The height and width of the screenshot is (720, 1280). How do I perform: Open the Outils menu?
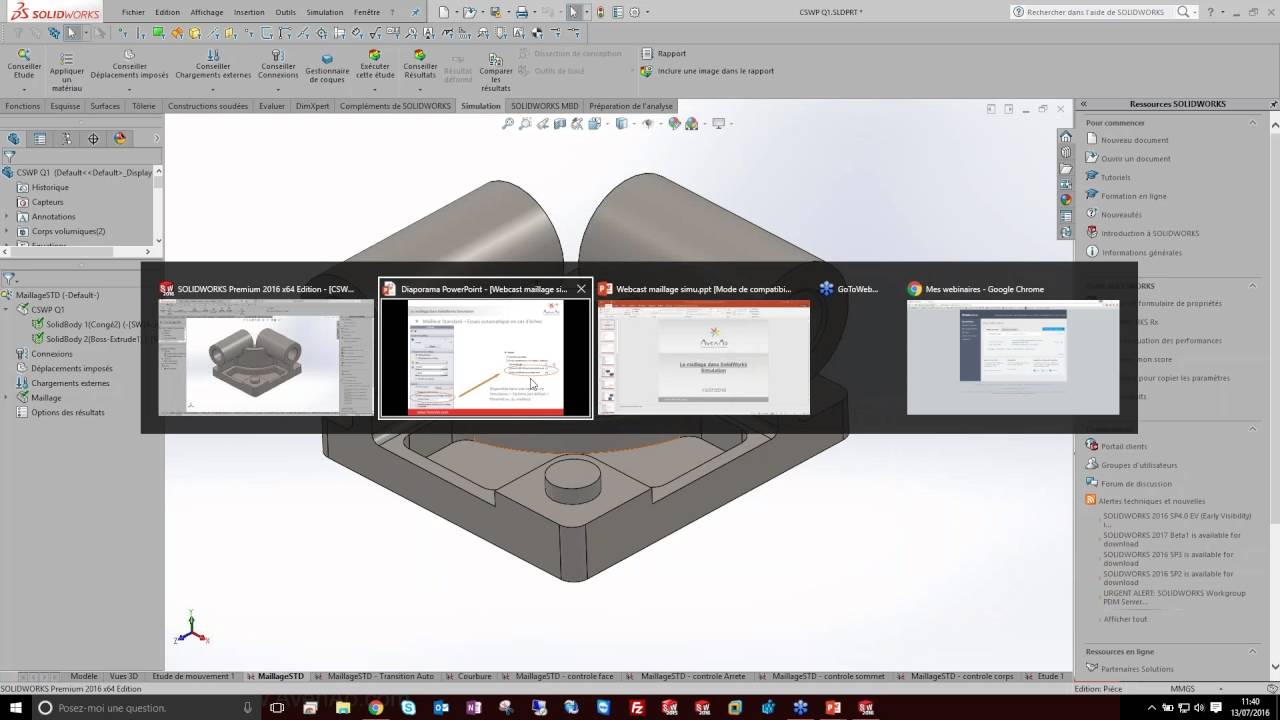coord(286,12)
